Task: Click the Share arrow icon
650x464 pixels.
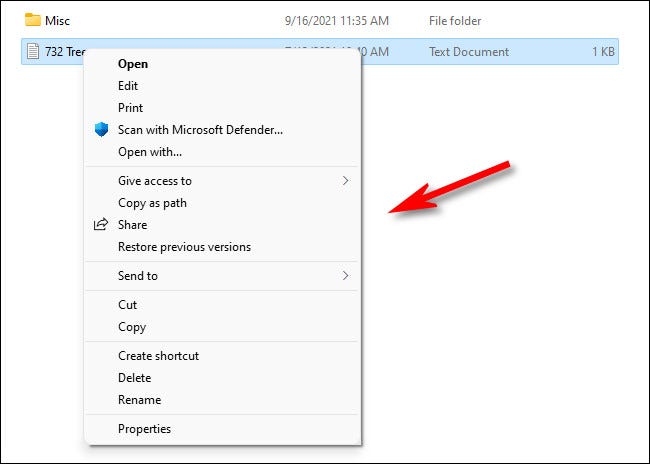Action: tap(101, 225)
